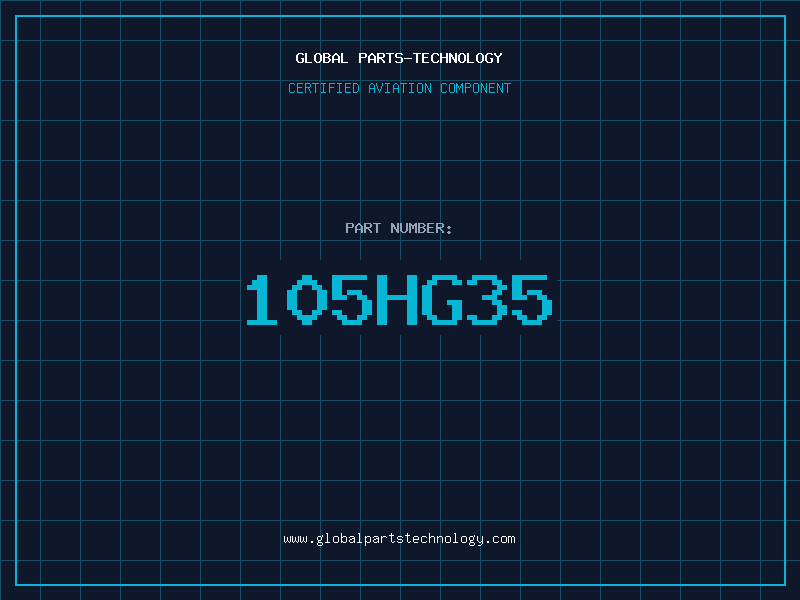The image size is (800, 600).
Task: Click the PART NUMBER: label
Action: (399, 228)
